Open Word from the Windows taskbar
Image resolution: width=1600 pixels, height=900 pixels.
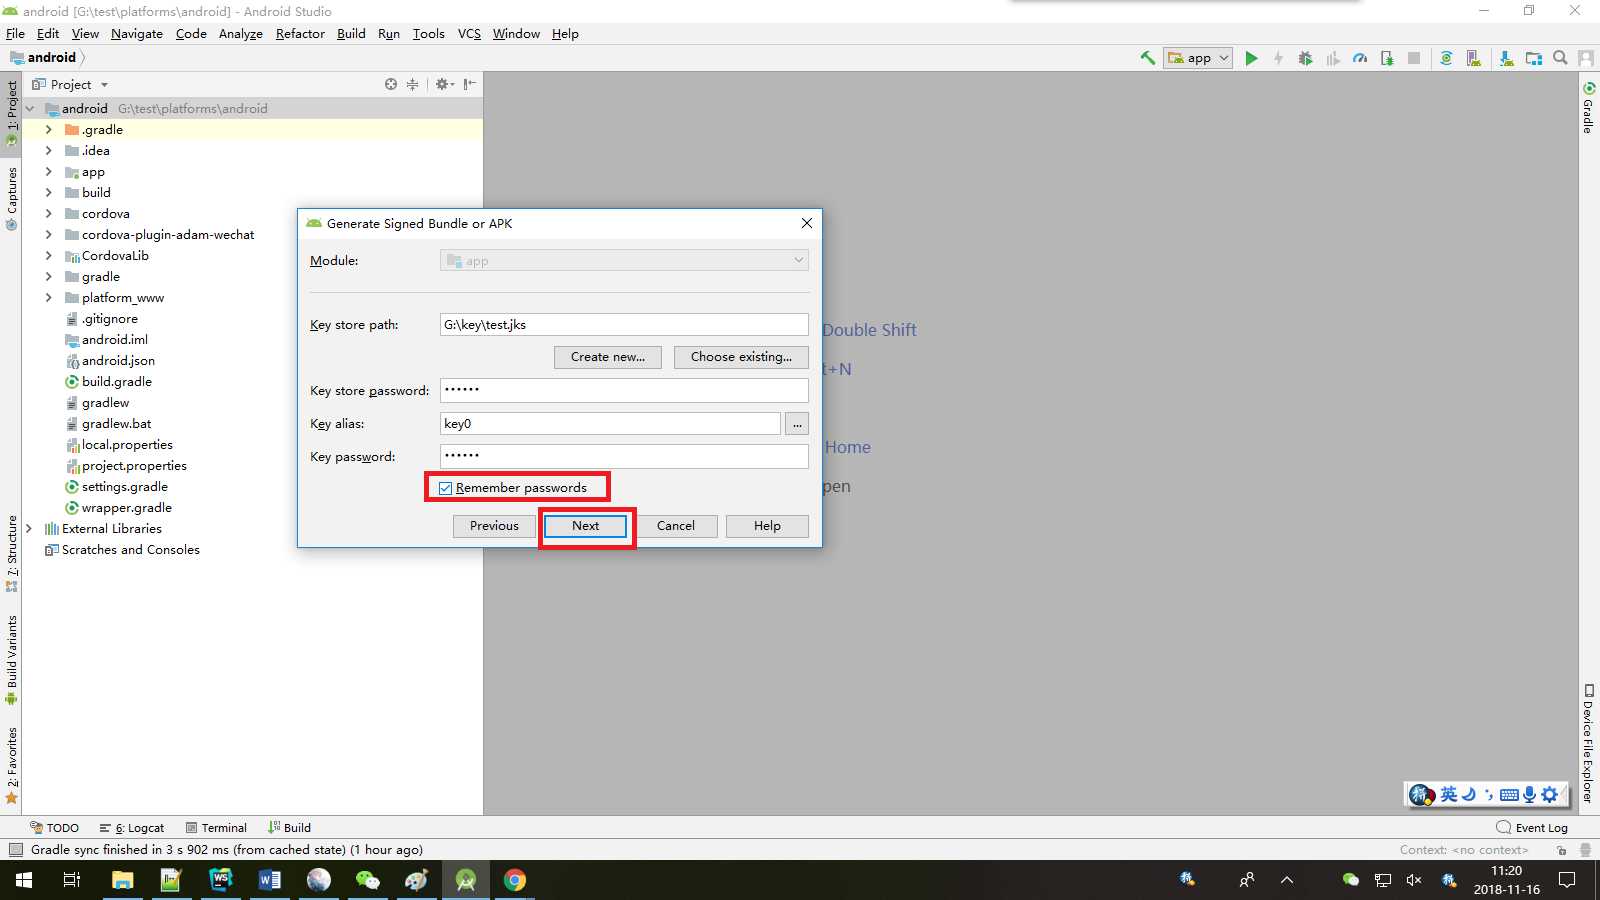pyautogui.click(x=269, y=880)
